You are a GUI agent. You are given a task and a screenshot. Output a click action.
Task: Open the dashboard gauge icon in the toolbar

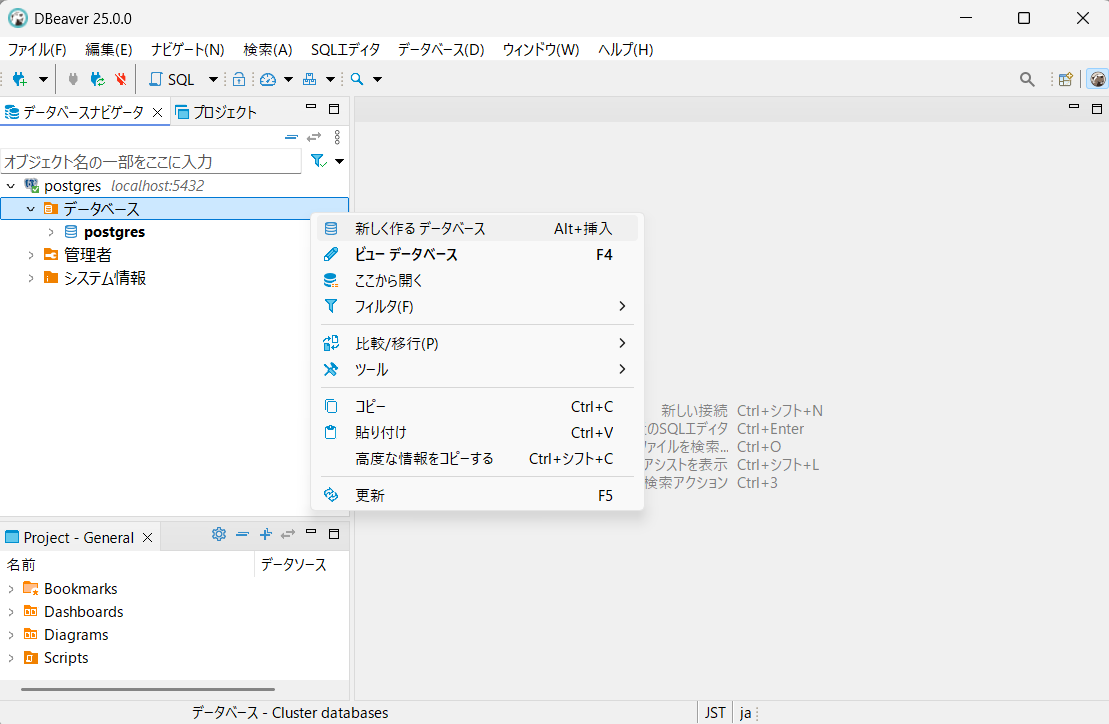click(267, 79)
